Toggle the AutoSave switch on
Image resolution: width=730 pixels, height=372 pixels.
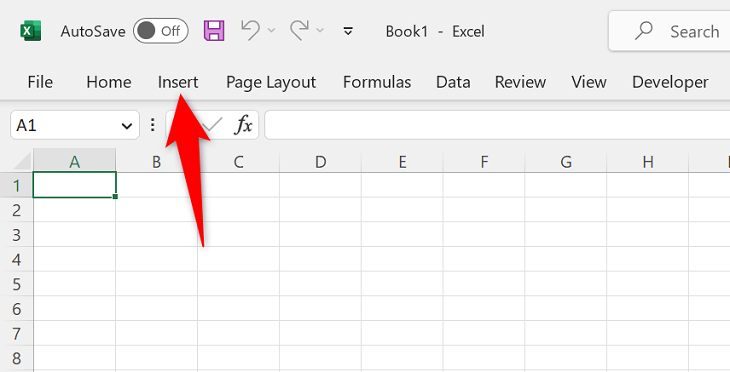pos(161,31)
